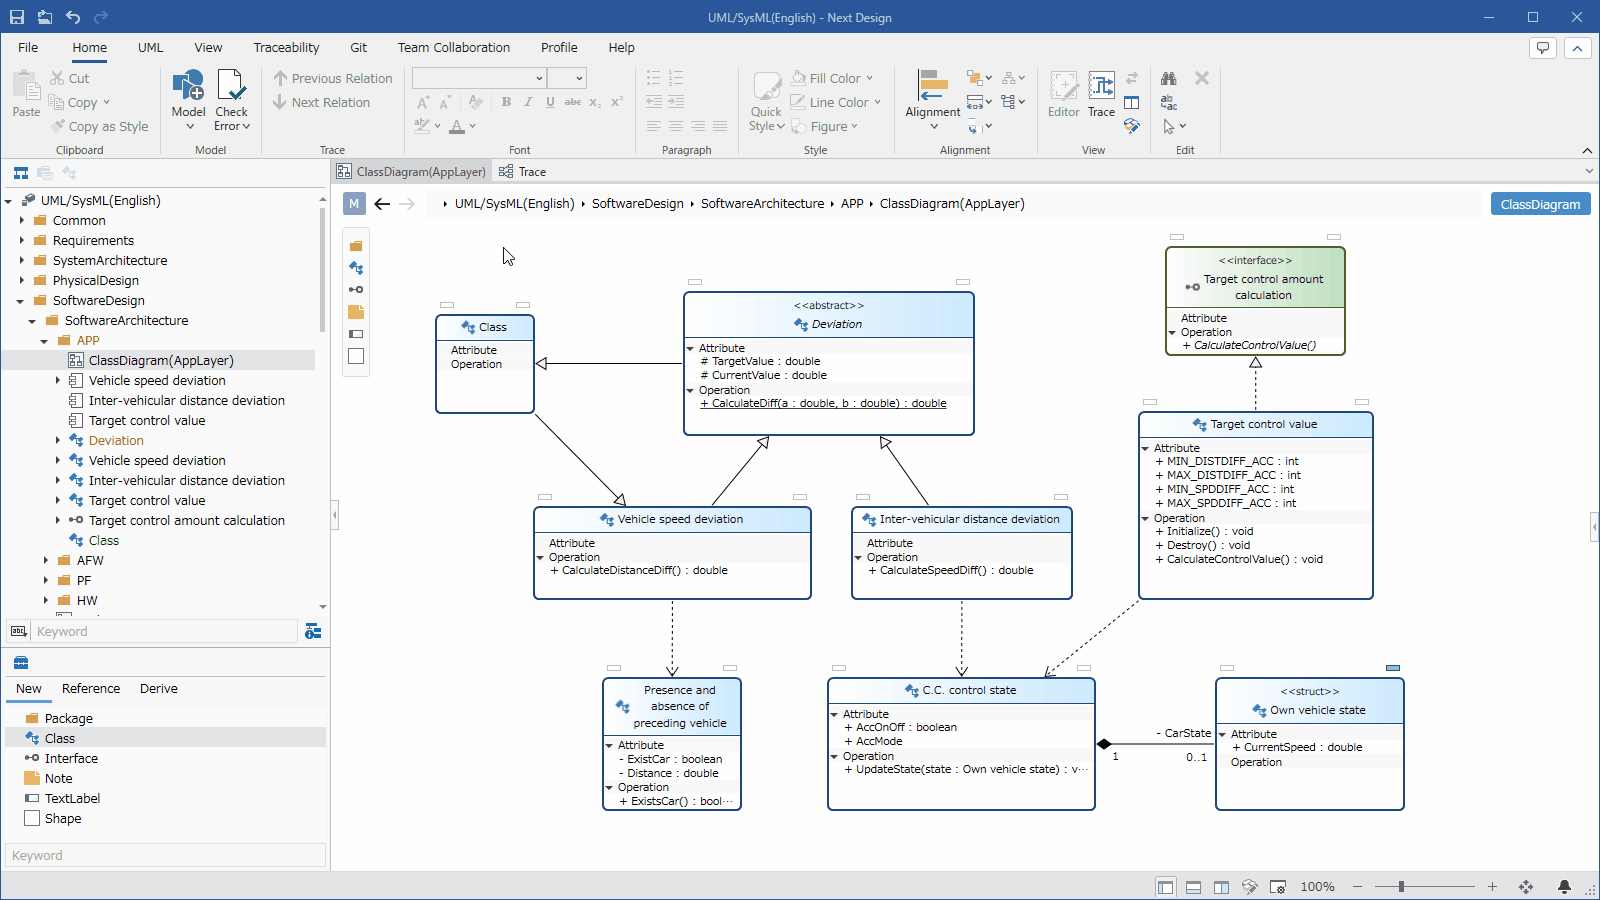This screenshot has width=1600, height=900.
Task: Click the binoculars Find icon
Action: [1168, 78]
